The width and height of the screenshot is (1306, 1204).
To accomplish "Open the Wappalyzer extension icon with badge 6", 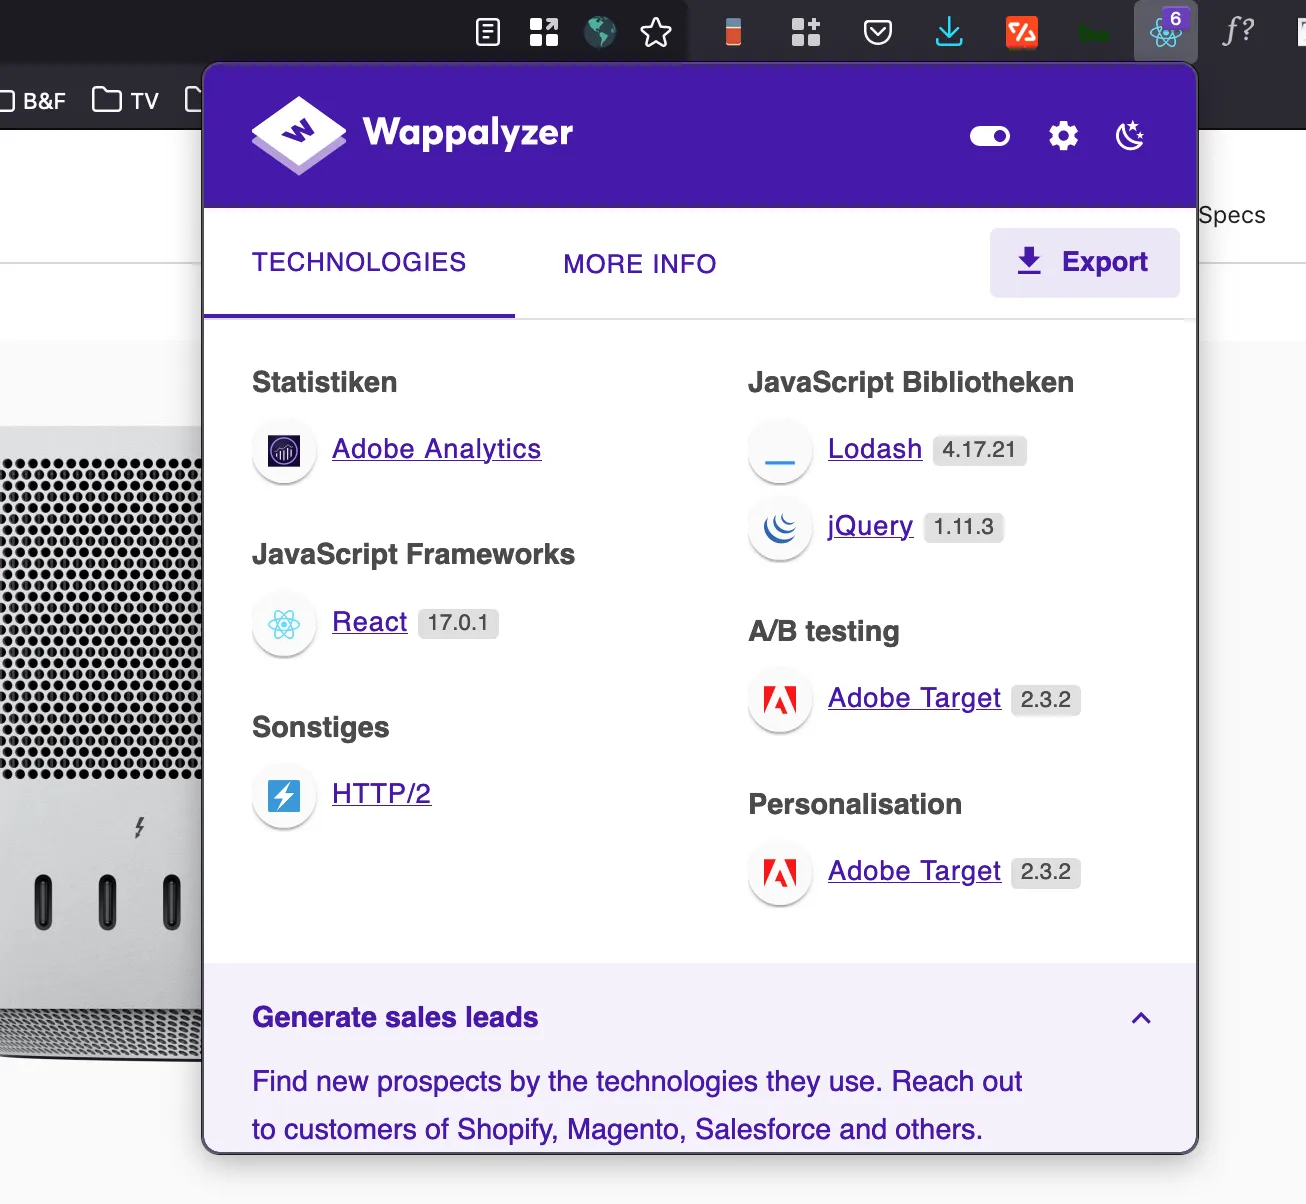I will 1166,31.
